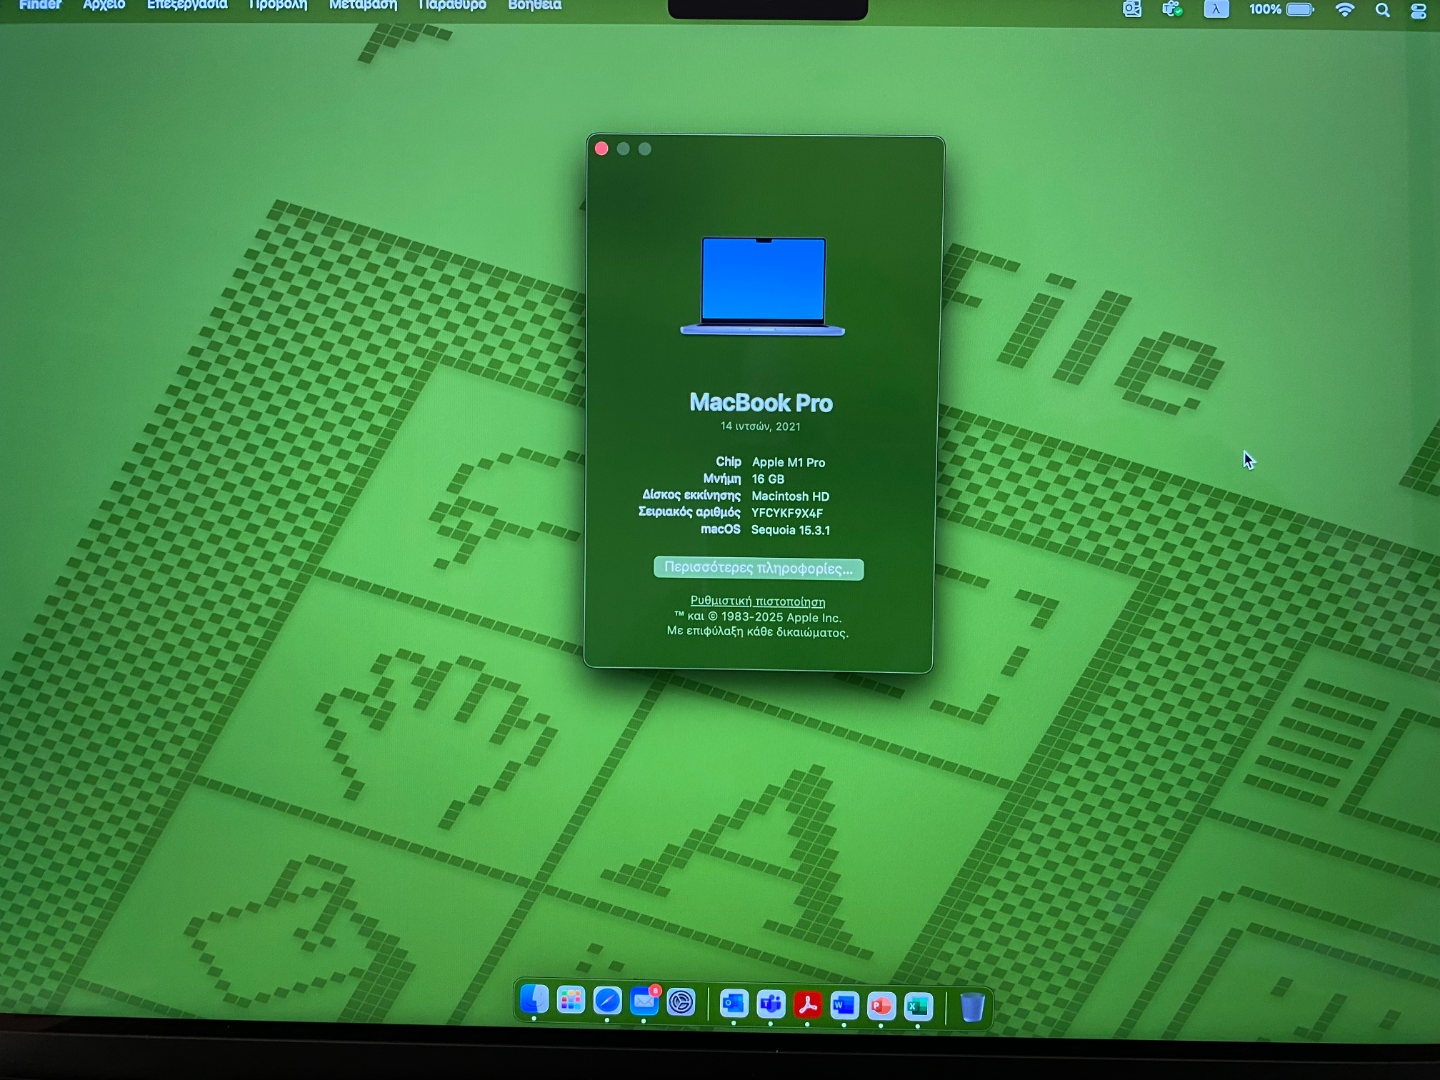Open the Προβολή menu

pos(278,5)
